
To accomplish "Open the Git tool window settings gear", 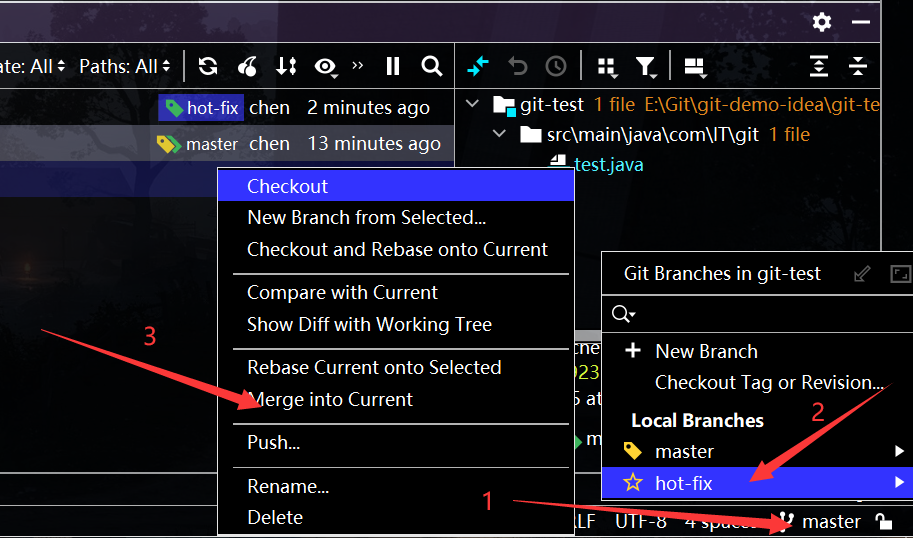I will coord(822,23).
